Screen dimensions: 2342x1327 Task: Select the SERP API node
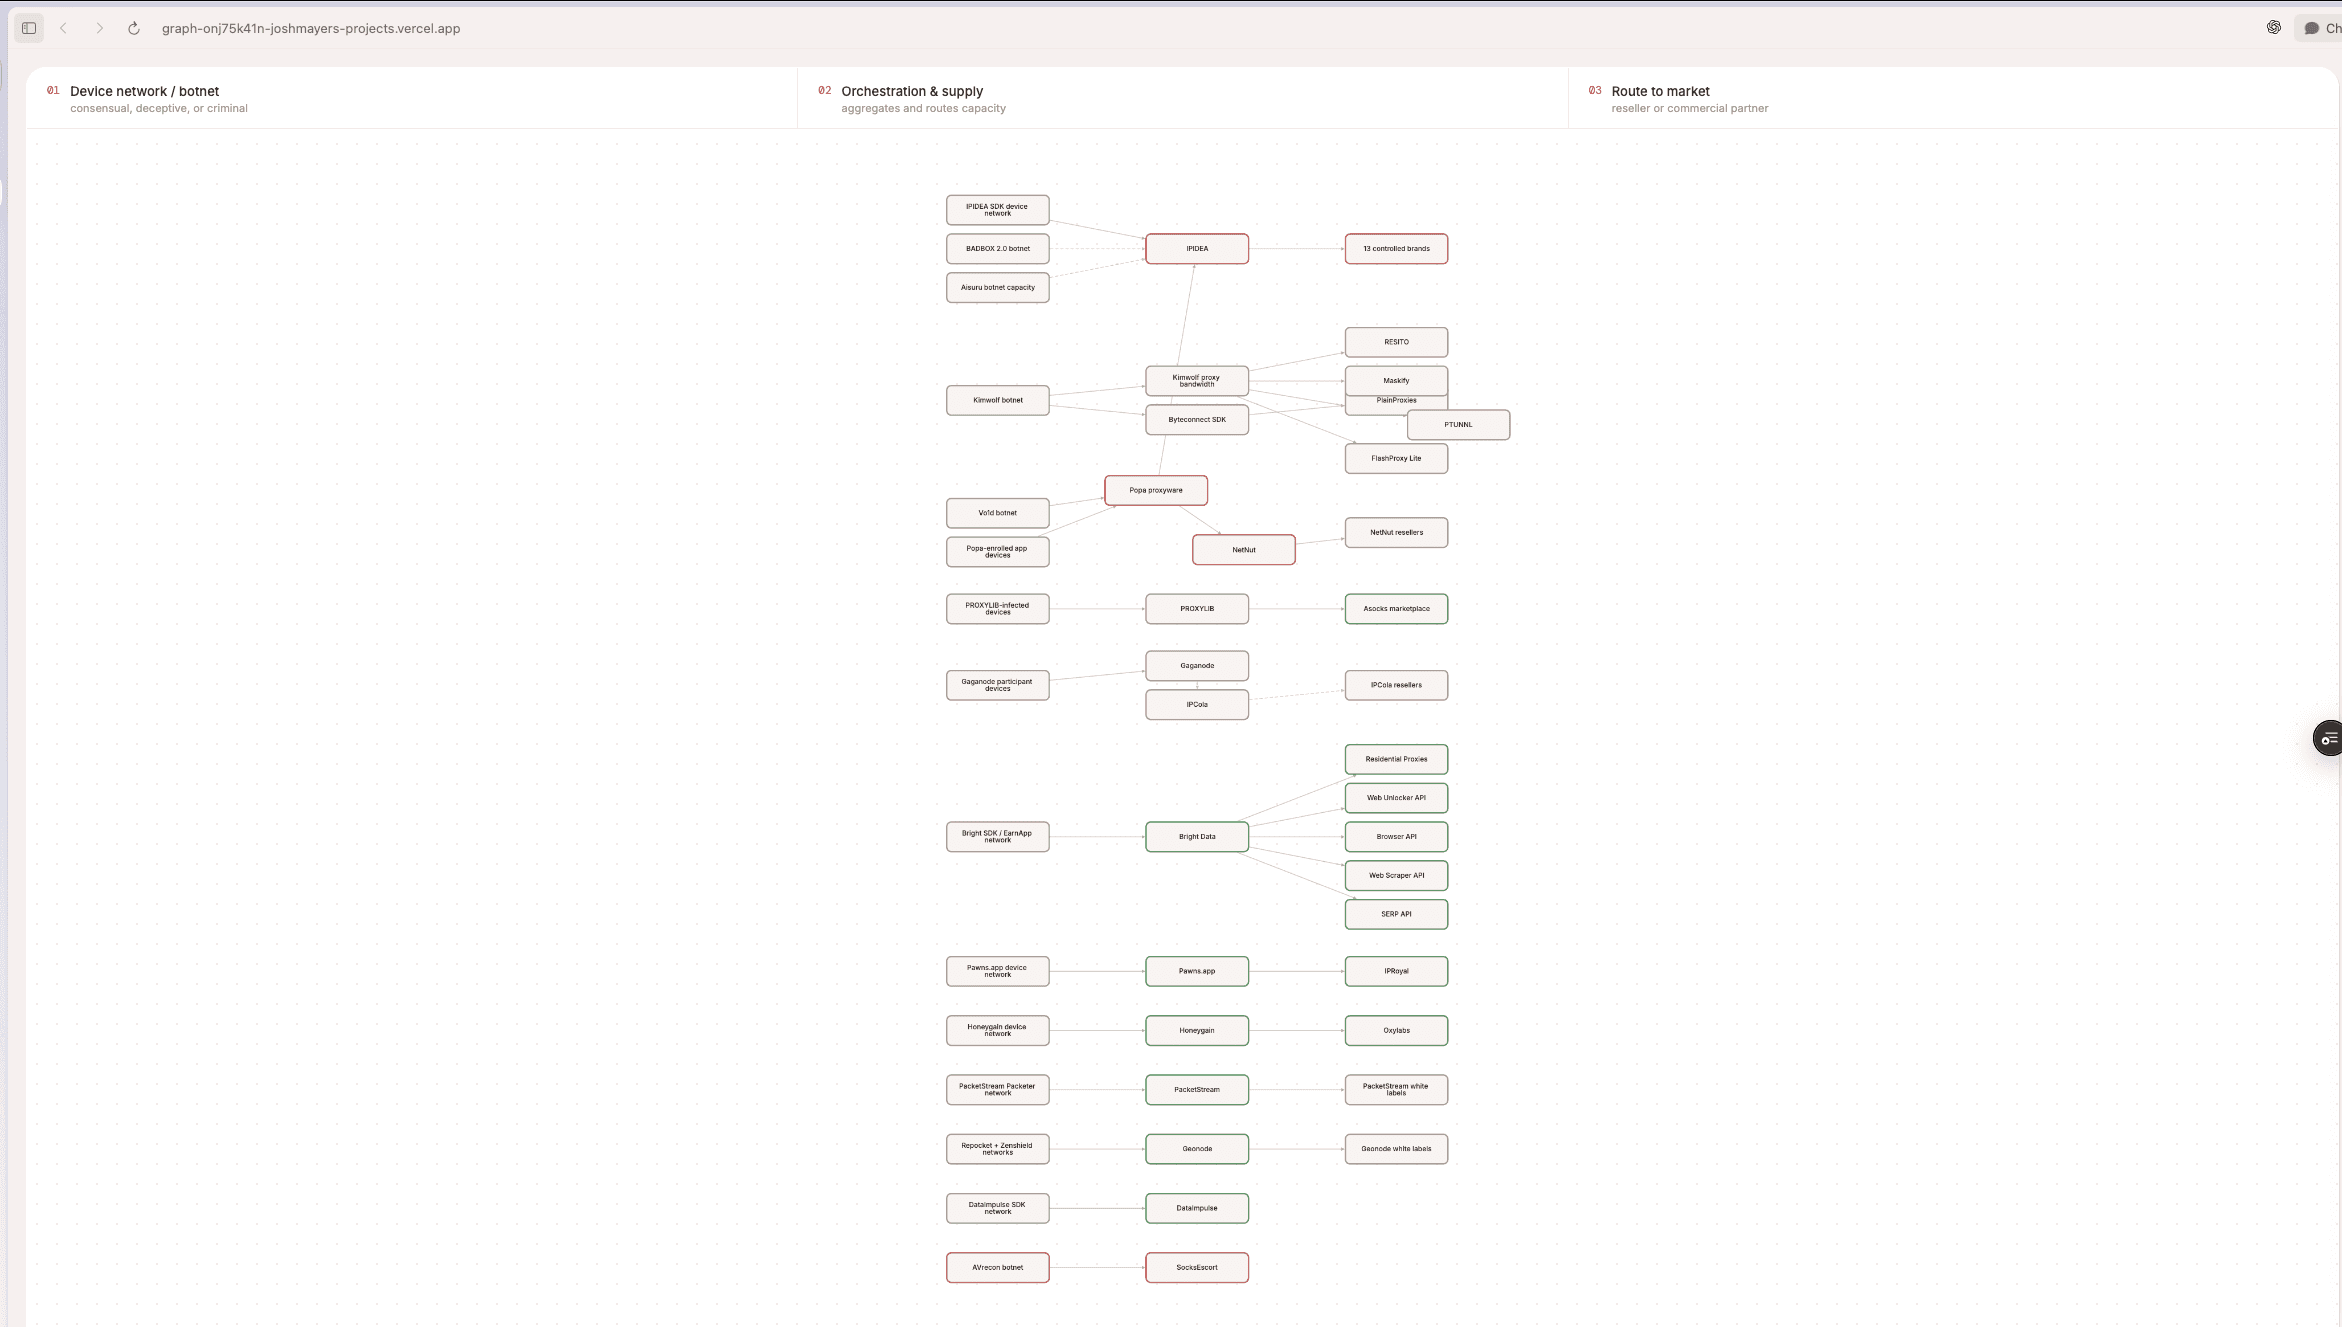click(x=1396, y=915)
